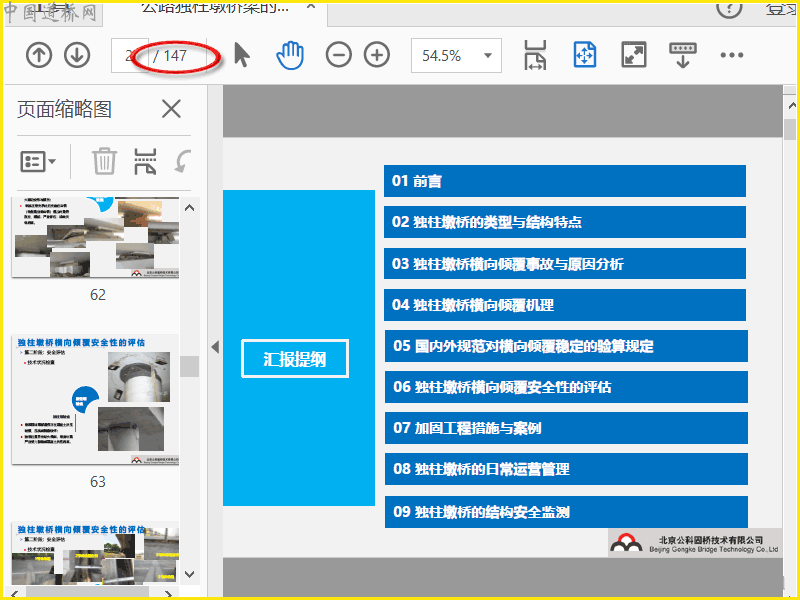
Task: Rotate page with curved arrow icon
Action: tap(183, 161)
